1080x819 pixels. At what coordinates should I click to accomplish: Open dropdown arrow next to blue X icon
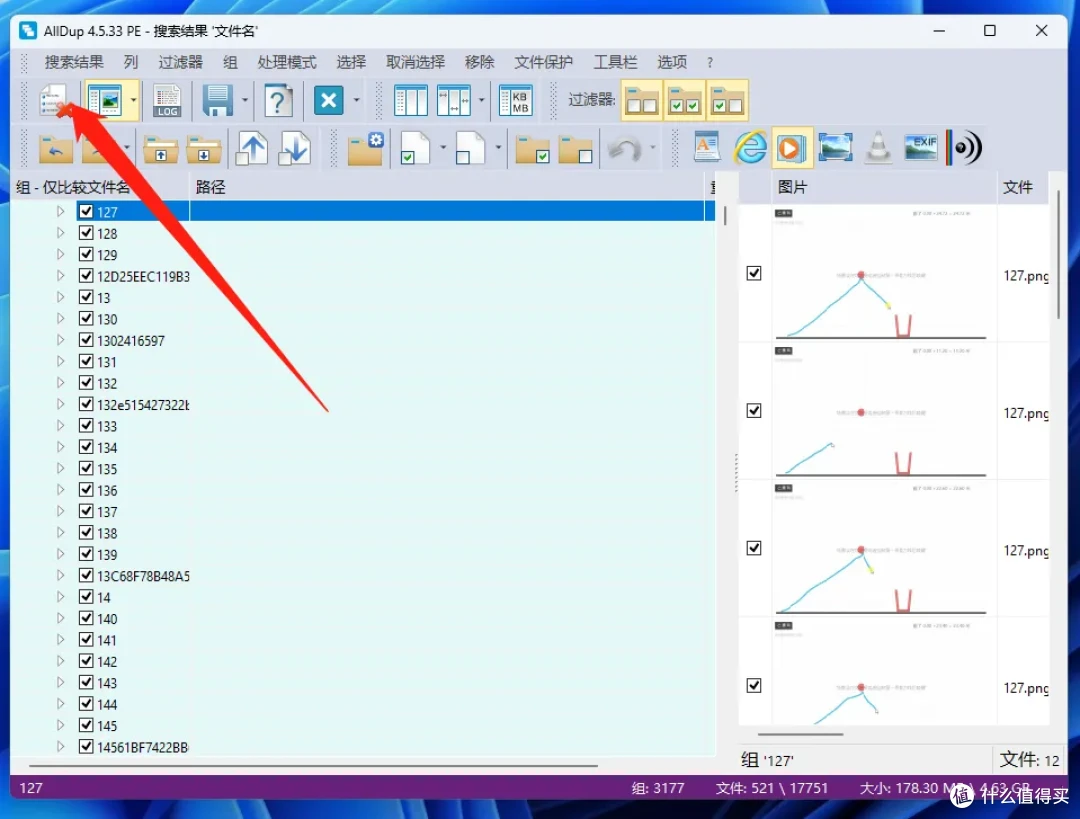point(356,101)
